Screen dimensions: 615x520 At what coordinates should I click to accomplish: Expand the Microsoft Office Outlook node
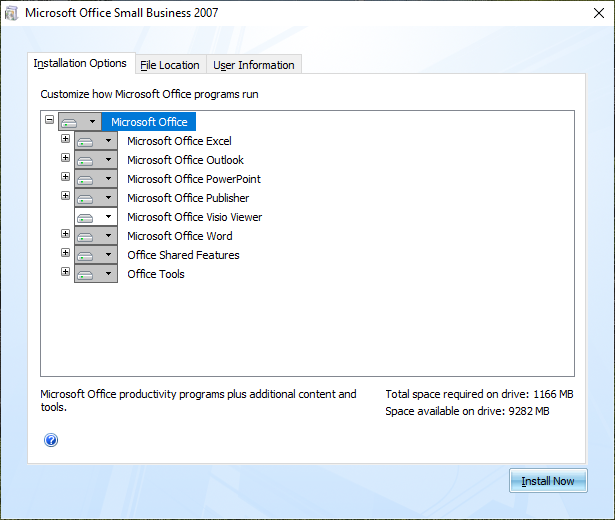click(x=66, y=158)
